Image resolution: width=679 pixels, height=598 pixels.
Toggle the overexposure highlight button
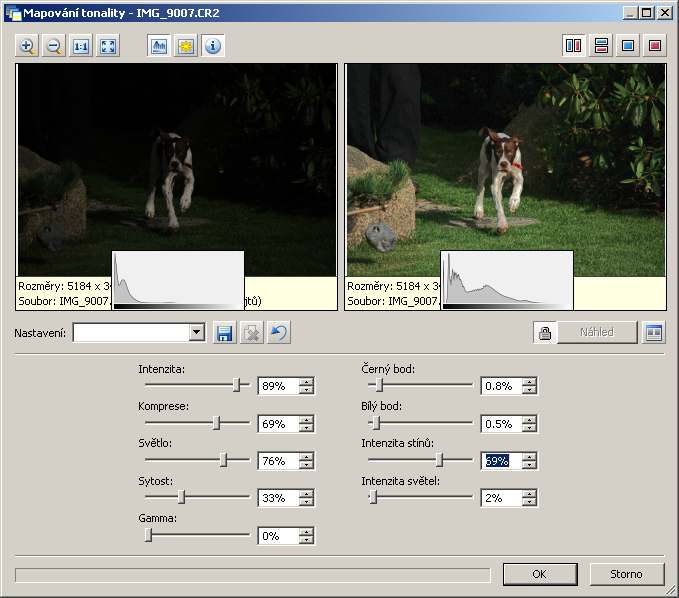(x=186, y=46)
